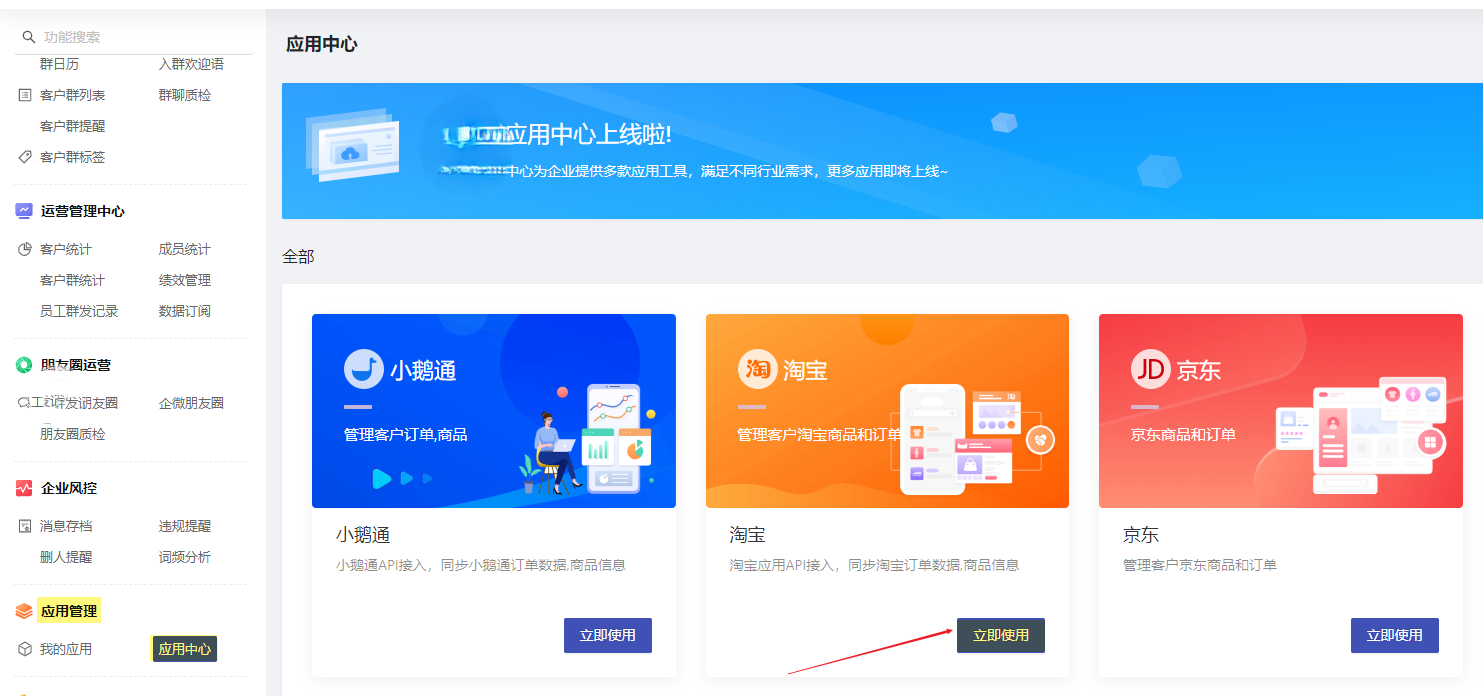Open 绩效管理 menu item
This screenshot has height=696, width=1483.
185,280
